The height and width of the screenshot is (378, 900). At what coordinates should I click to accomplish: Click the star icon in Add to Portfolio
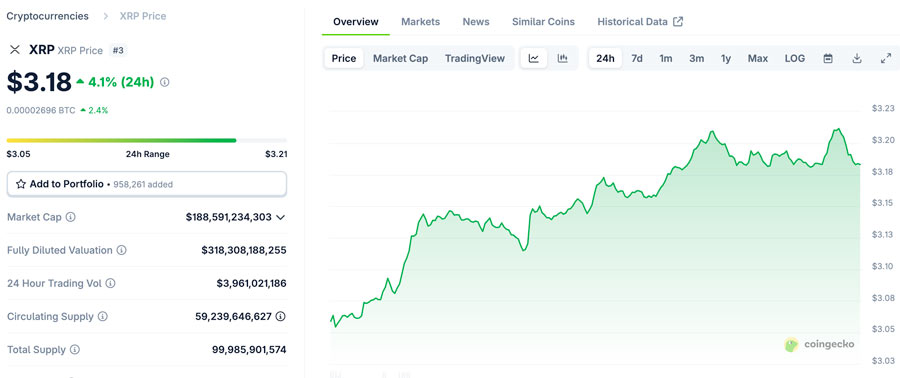point(21,184)
